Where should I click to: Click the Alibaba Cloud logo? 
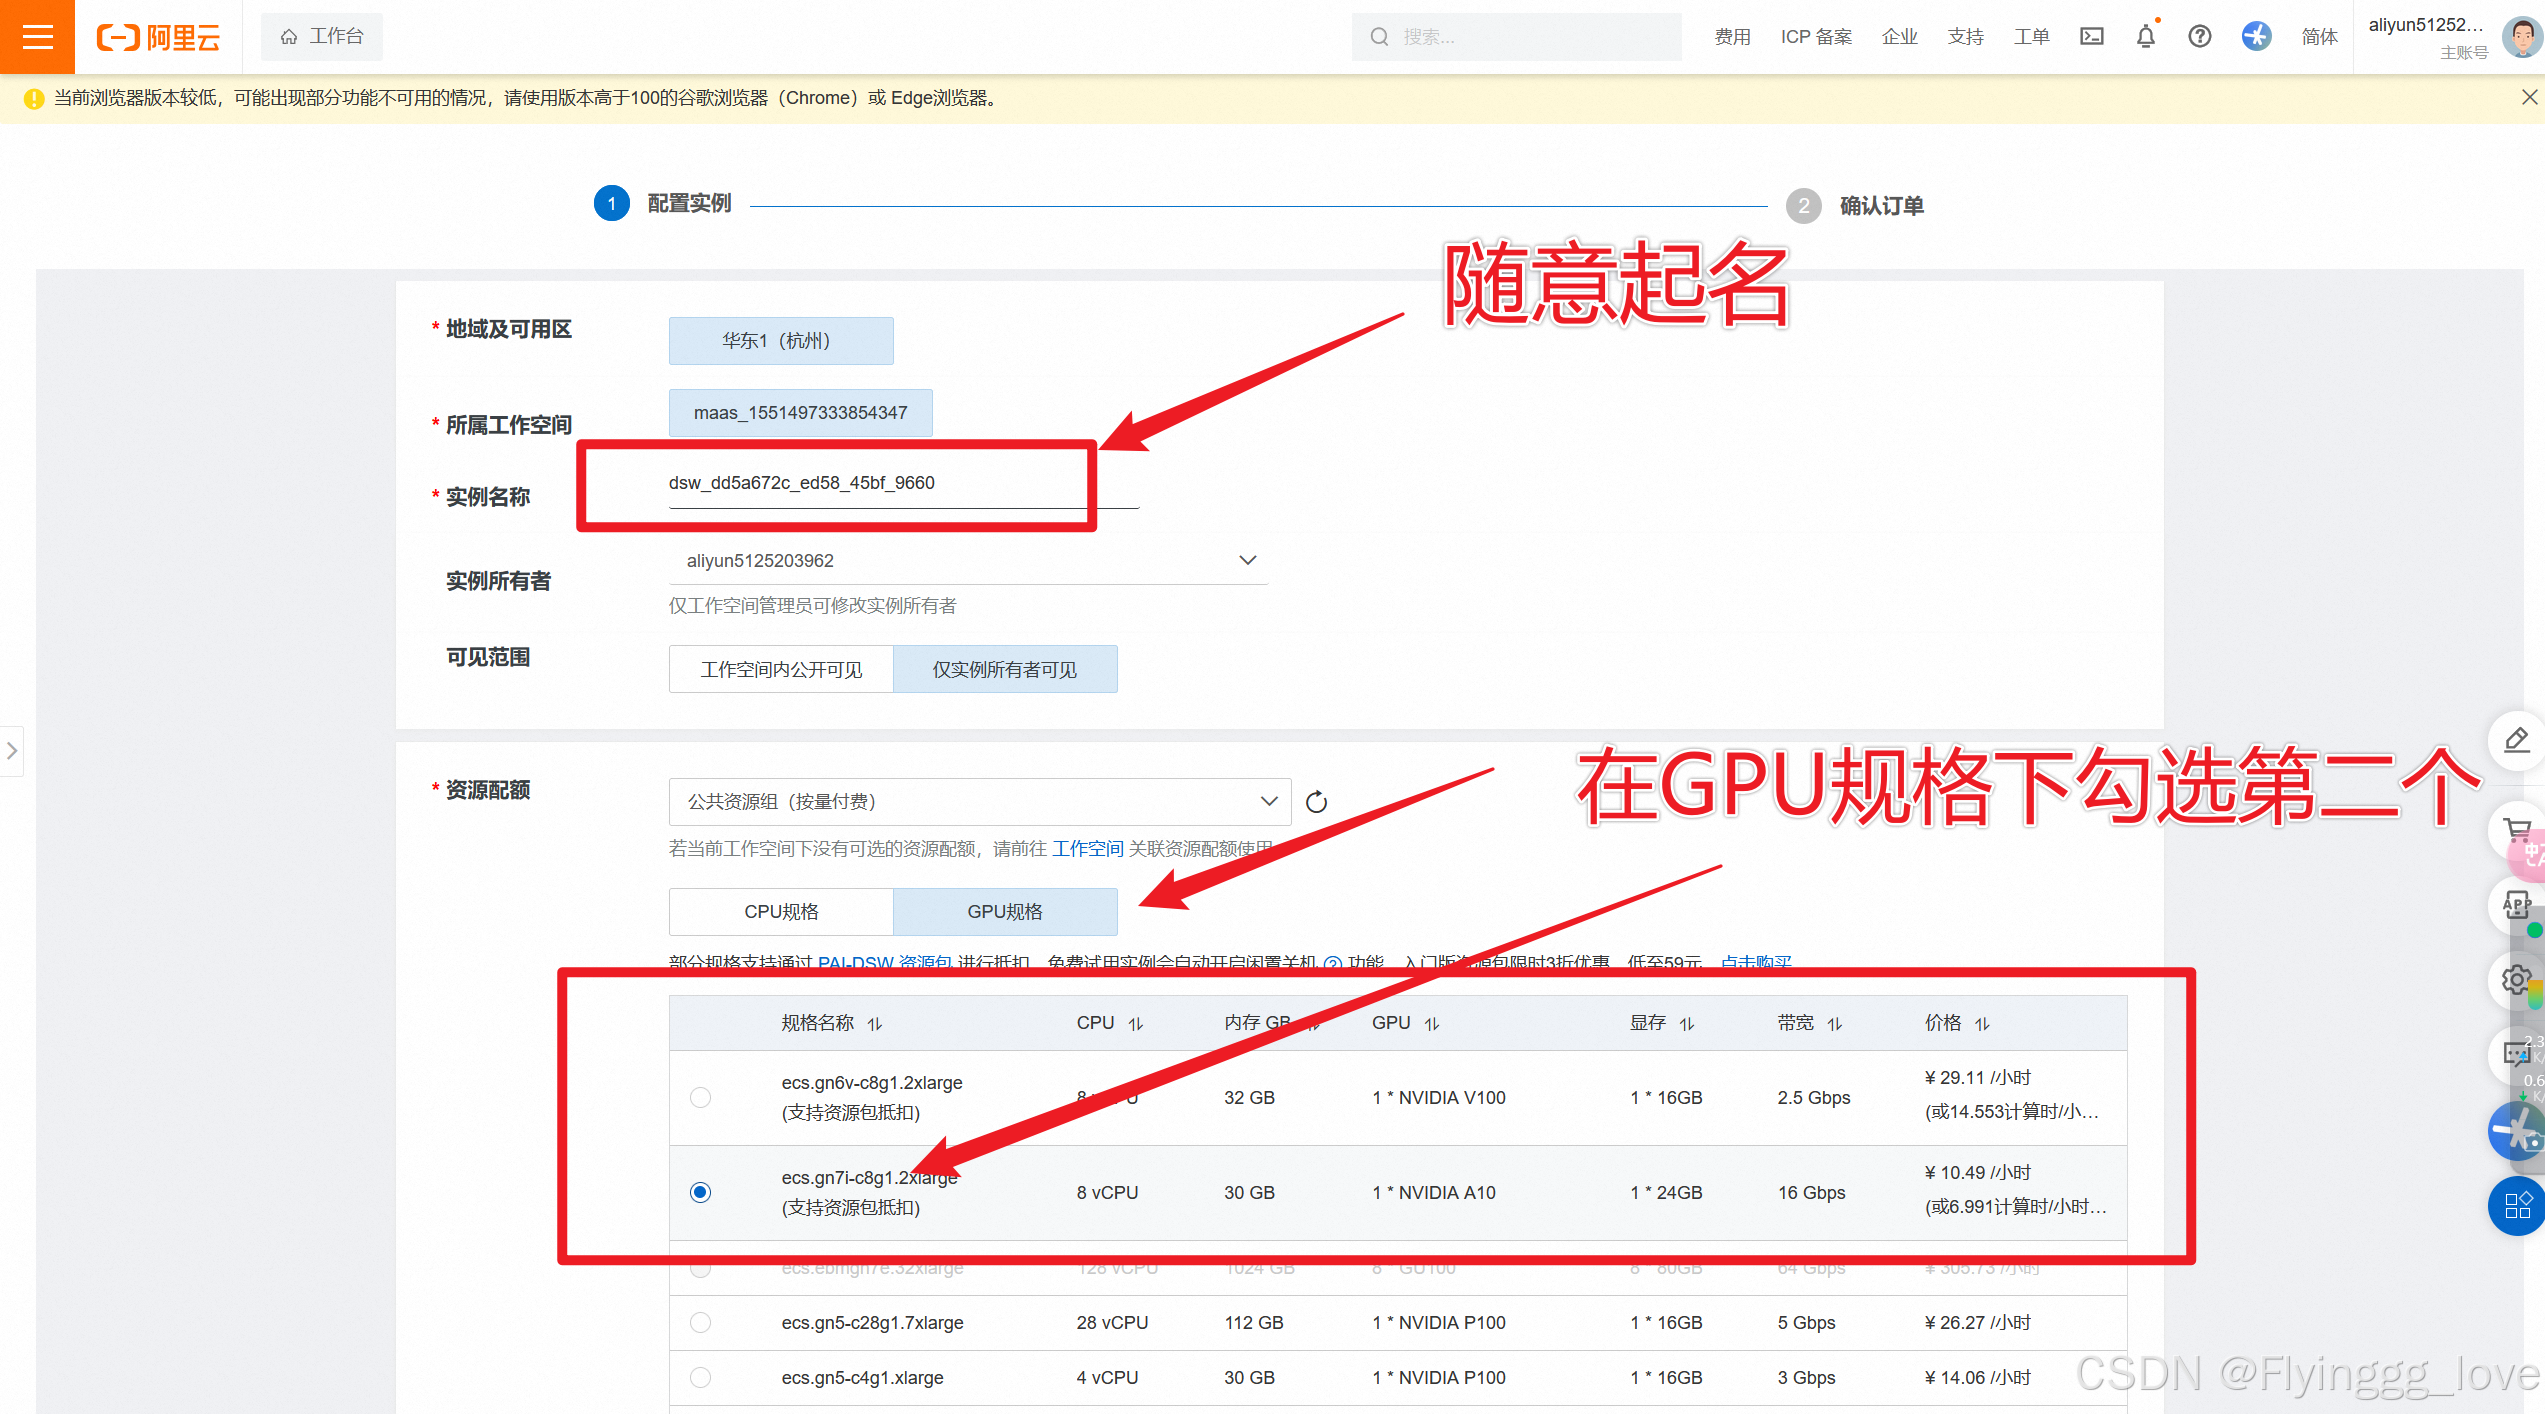click(x=158, y=38)
